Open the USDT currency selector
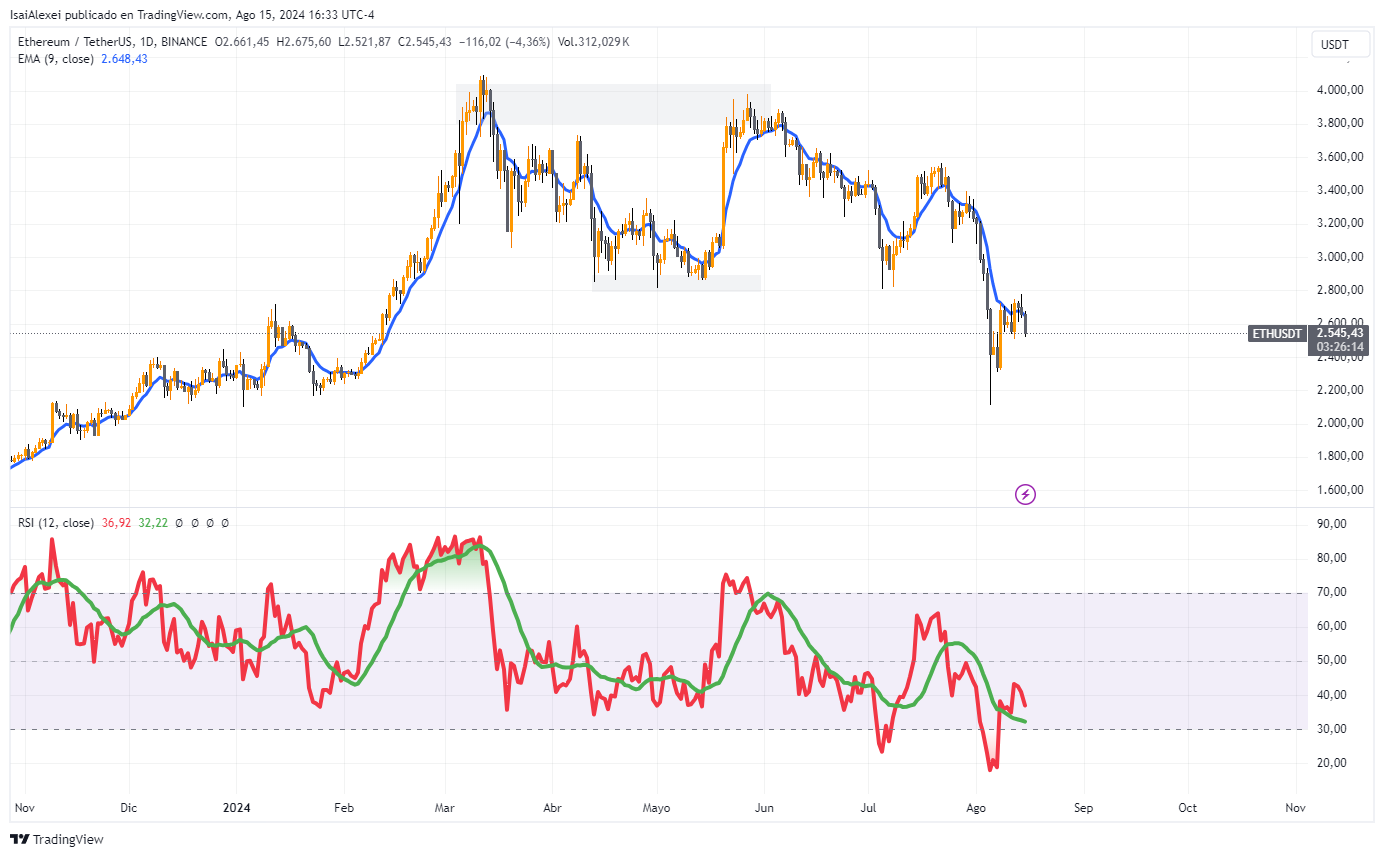The image size is (1384, 857). coord(1341,44)
